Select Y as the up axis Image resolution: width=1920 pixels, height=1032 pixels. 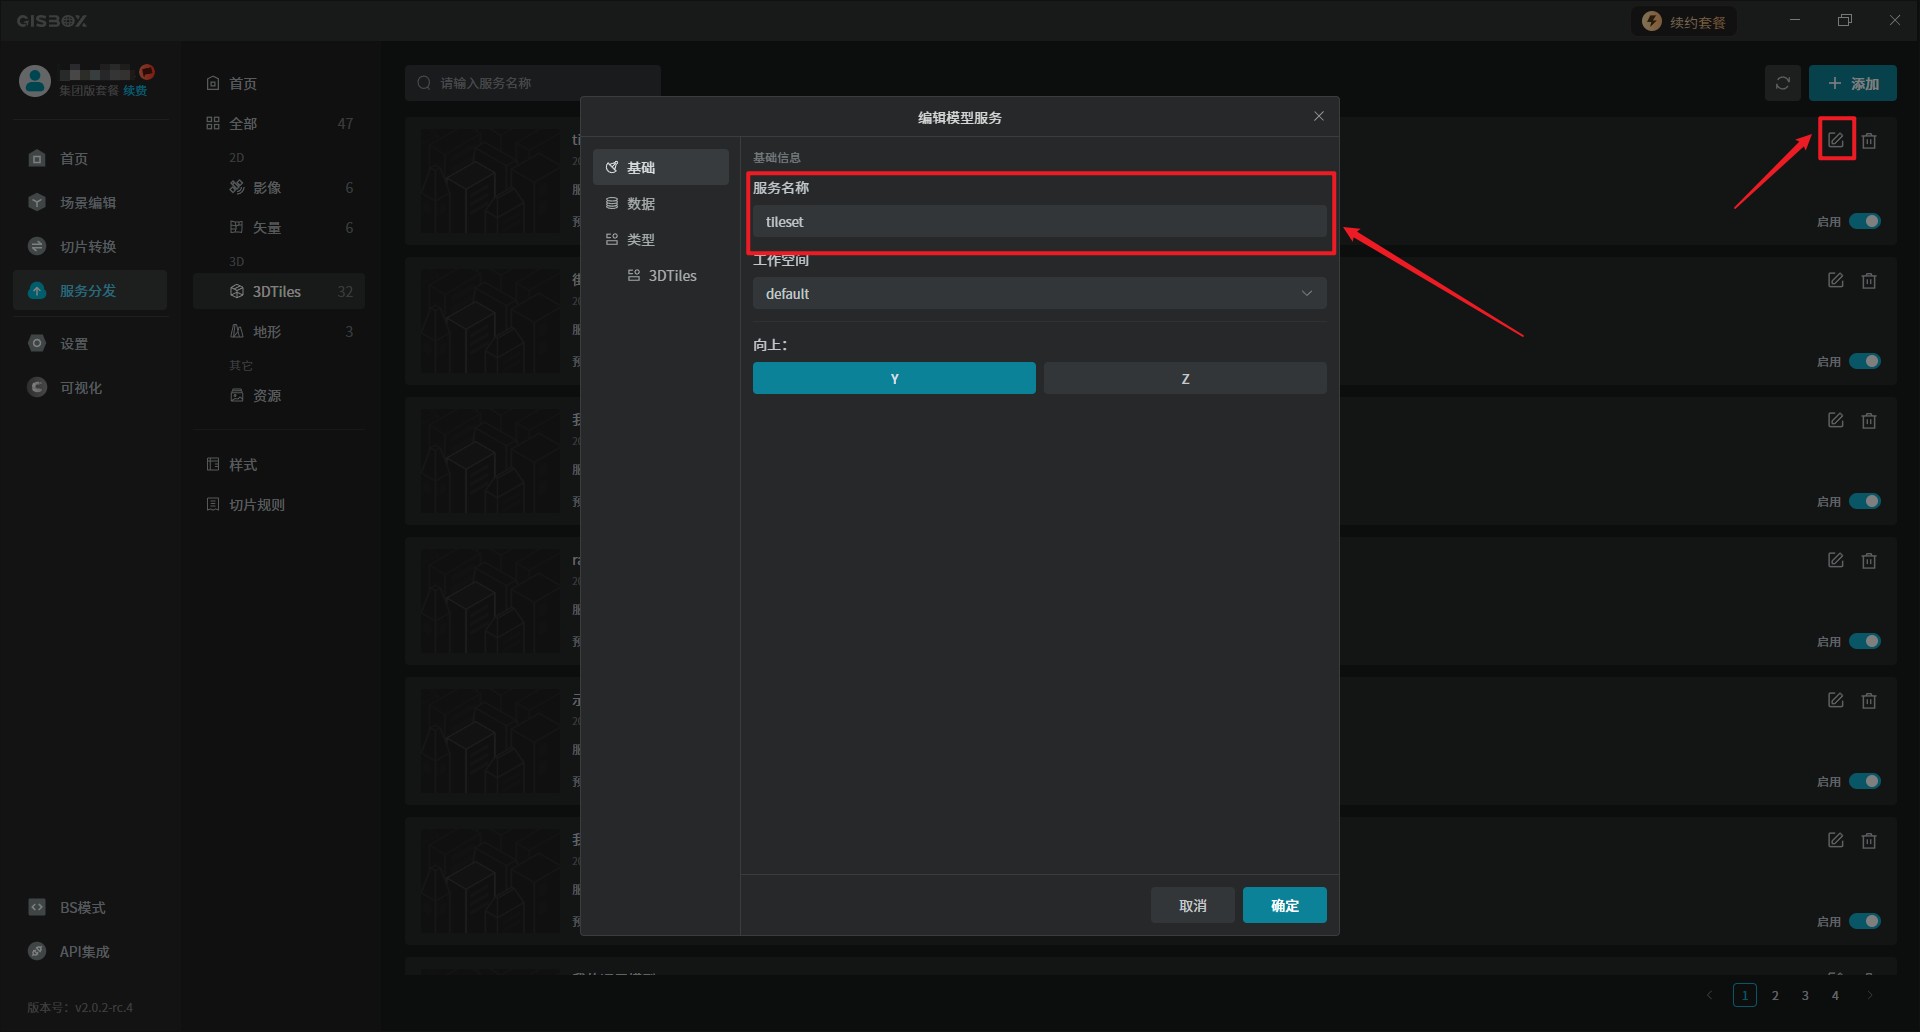894,379
